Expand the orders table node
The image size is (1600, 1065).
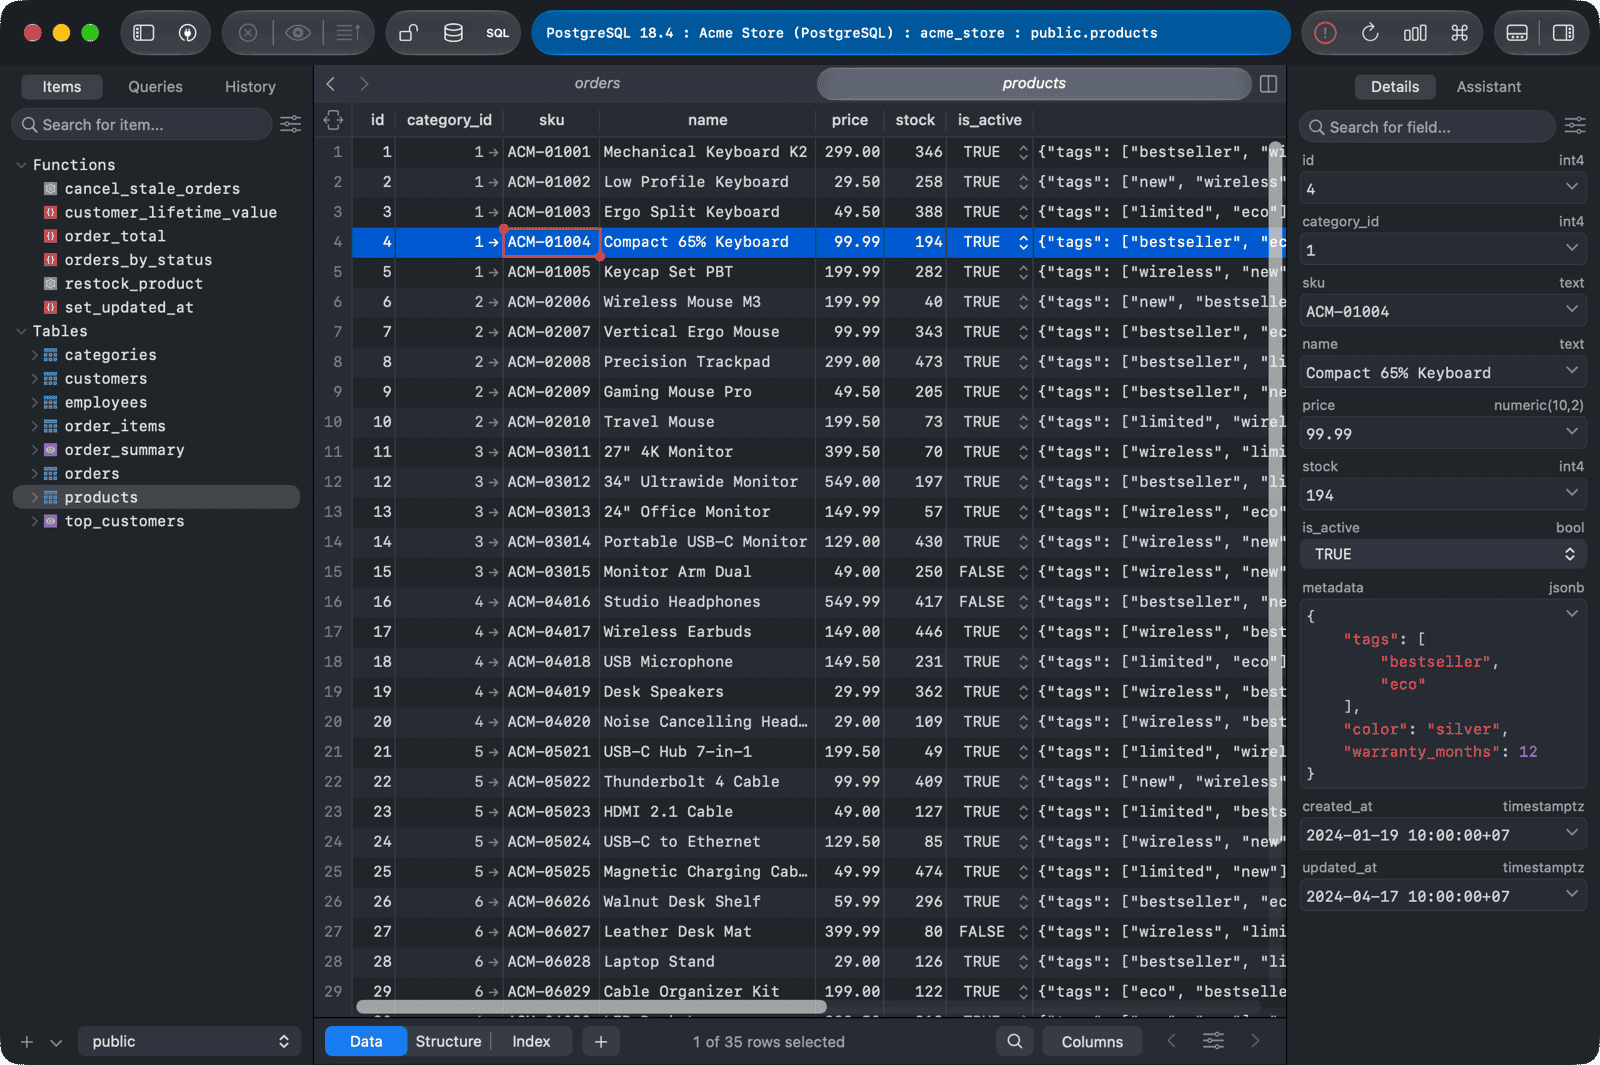pos(35,474)
